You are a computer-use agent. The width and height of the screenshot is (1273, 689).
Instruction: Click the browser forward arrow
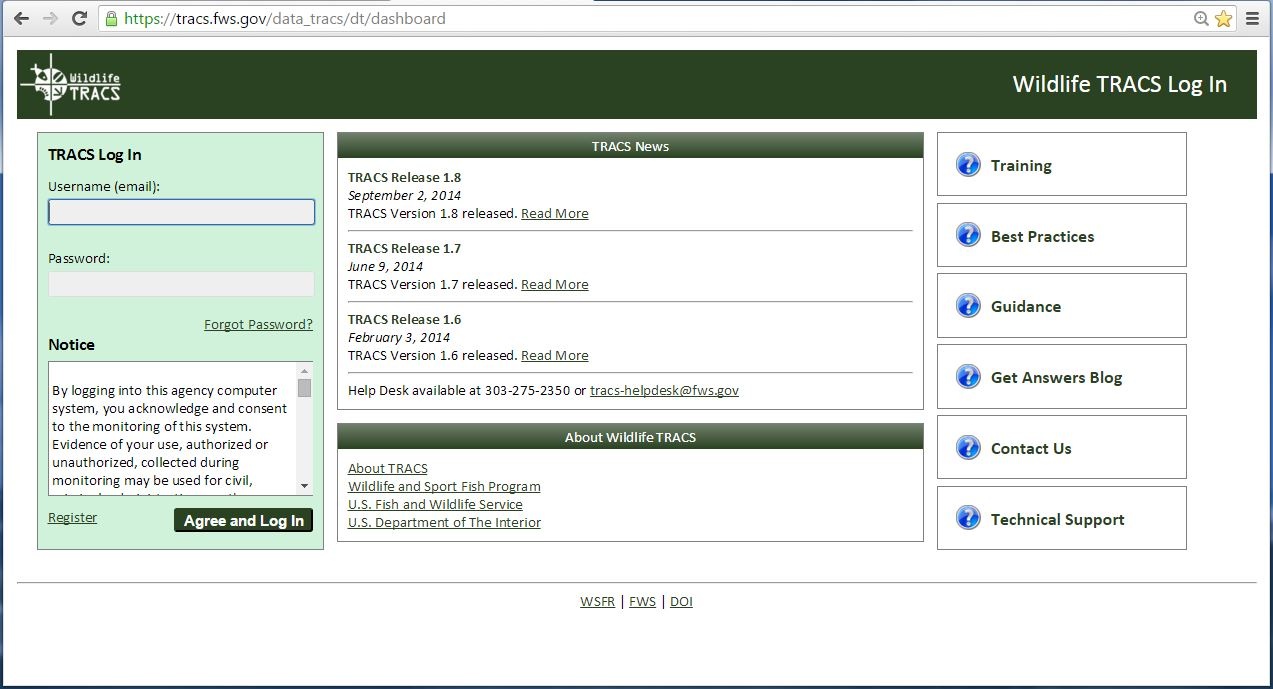[x=50, y=18]
